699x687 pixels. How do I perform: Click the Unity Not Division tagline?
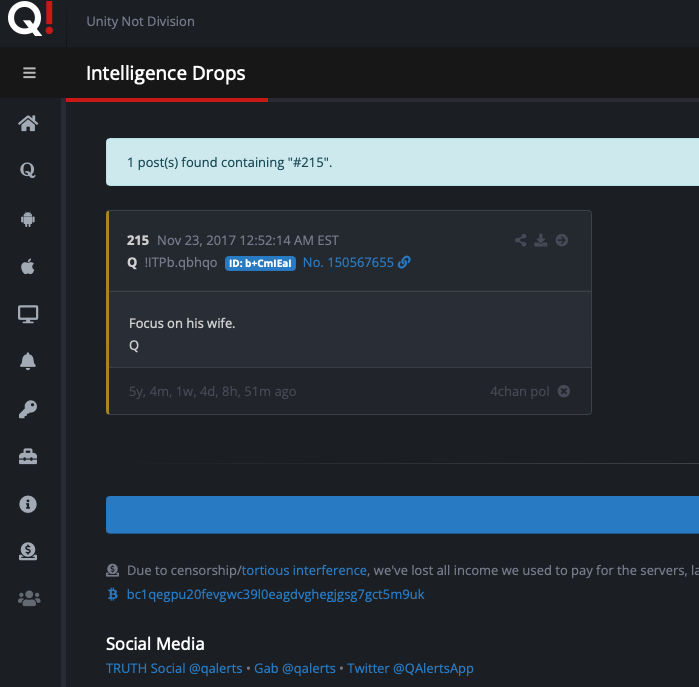pyautogui.click(x=140, y=21)
